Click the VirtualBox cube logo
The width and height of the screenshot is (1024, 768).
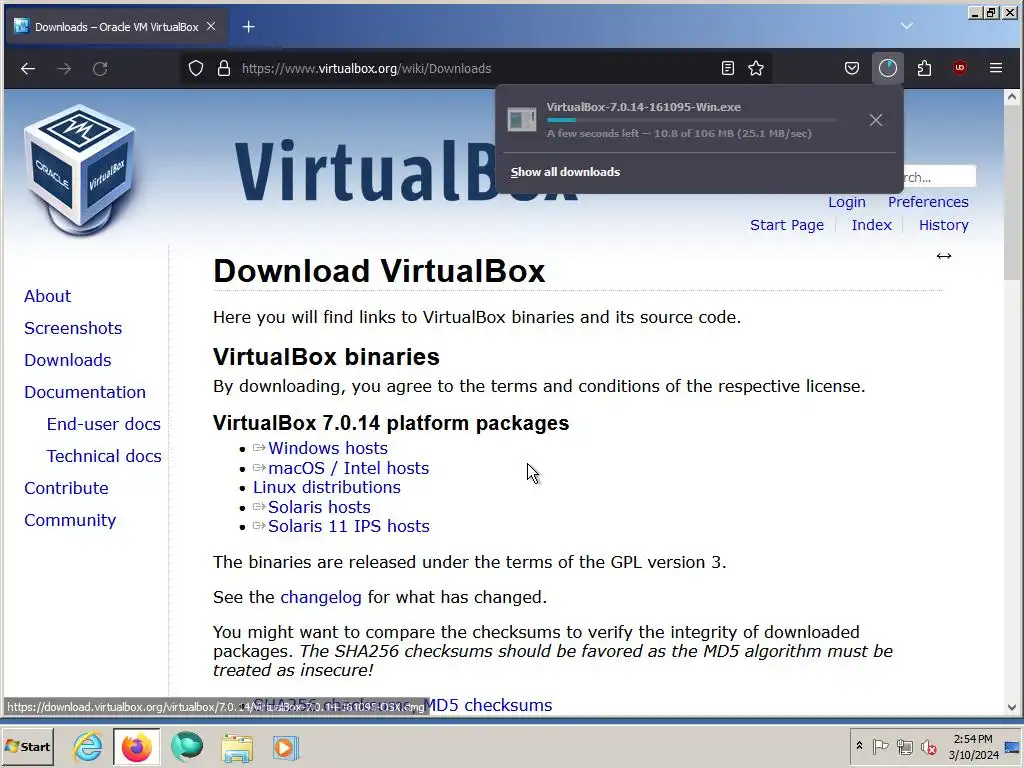(x=80, y=169)
